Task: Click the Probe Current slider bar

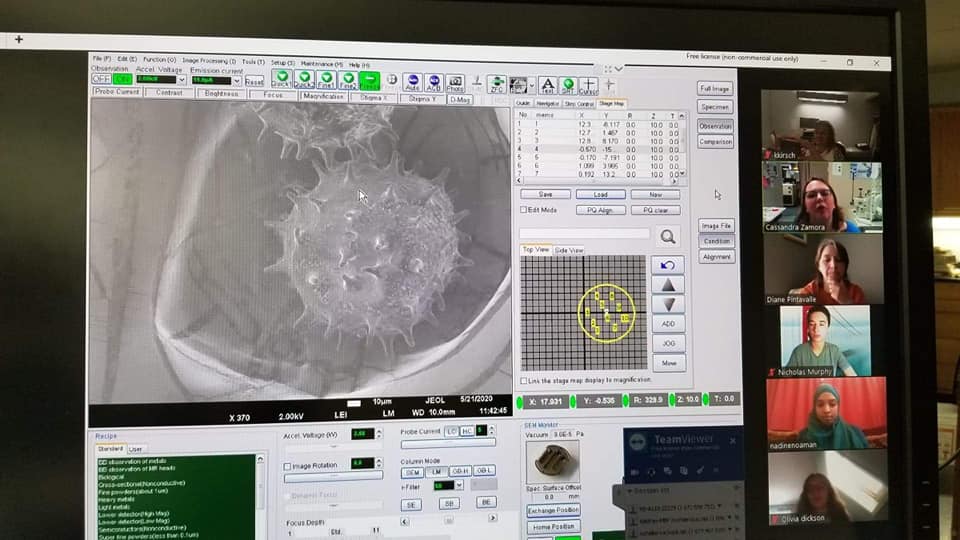Action: click(x=448, y=444)
